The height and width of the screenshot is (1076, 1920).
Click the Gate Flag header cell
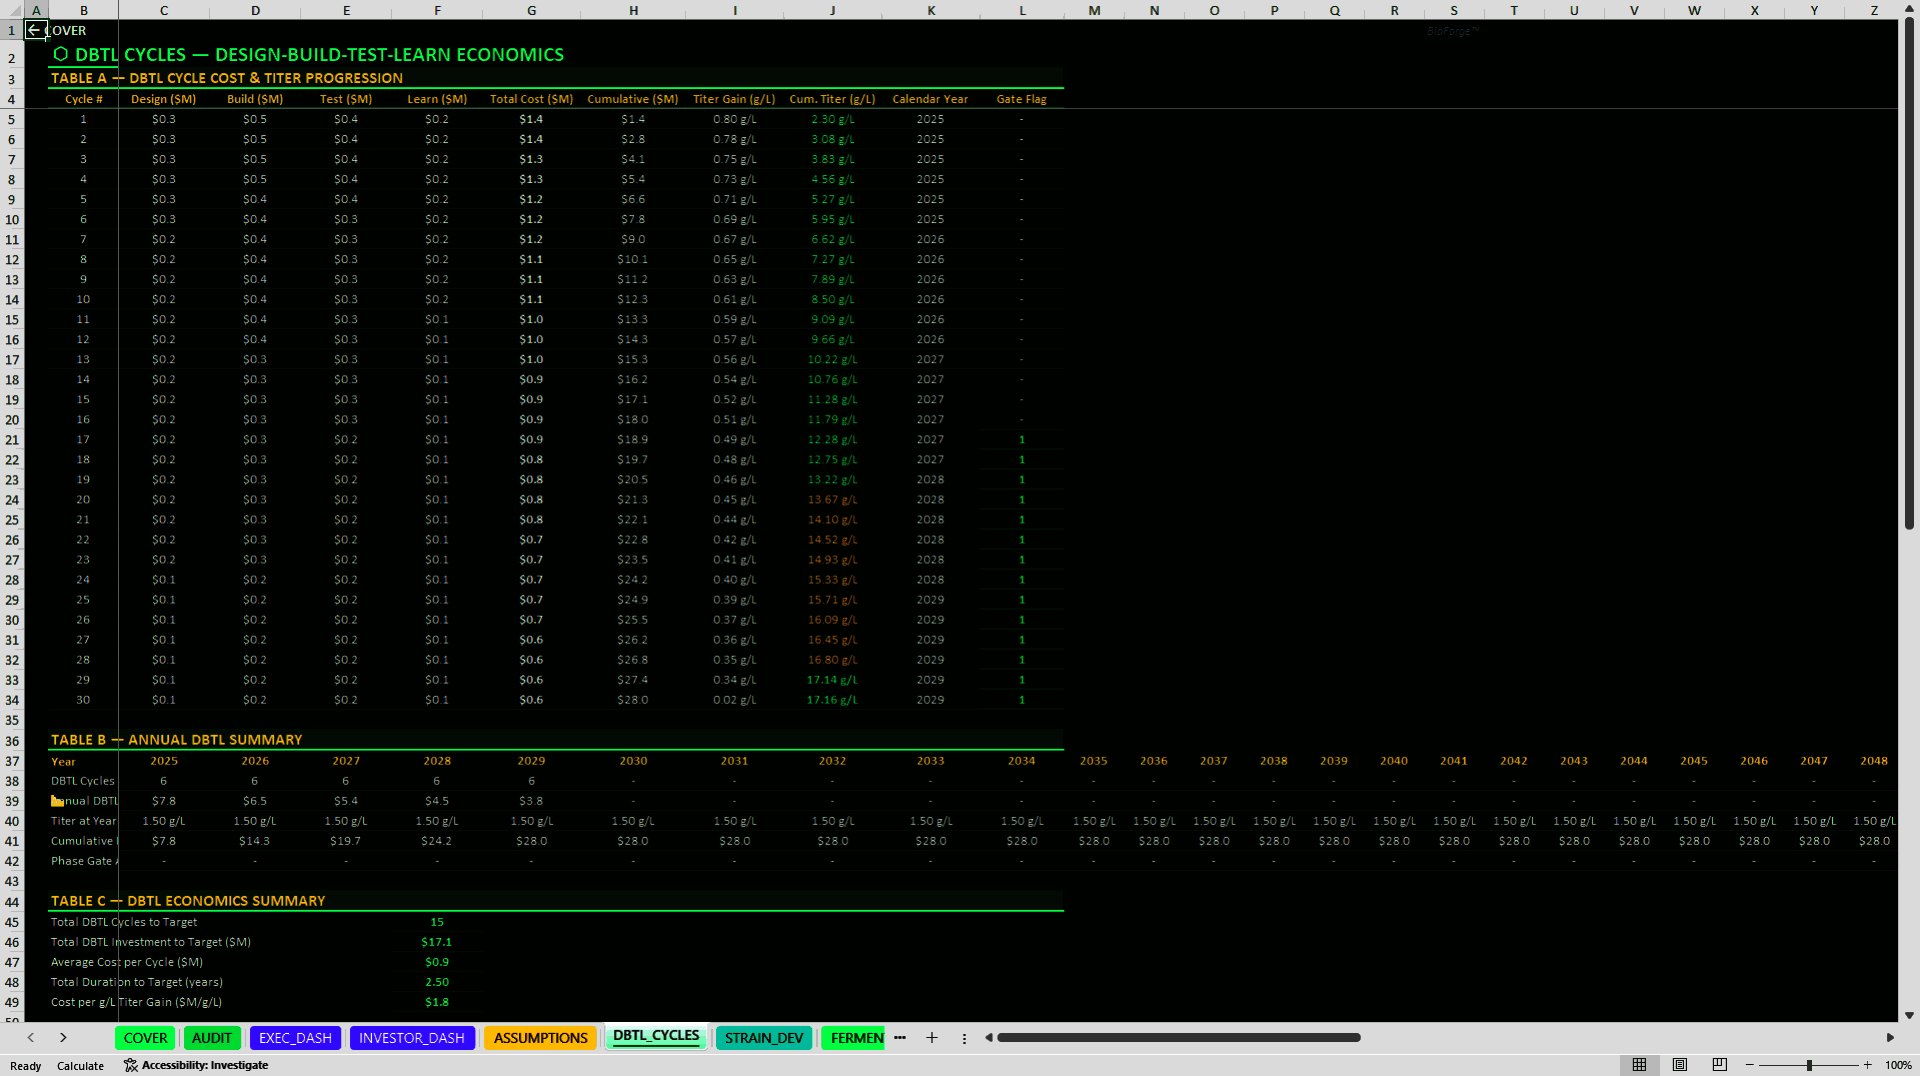1021,99
